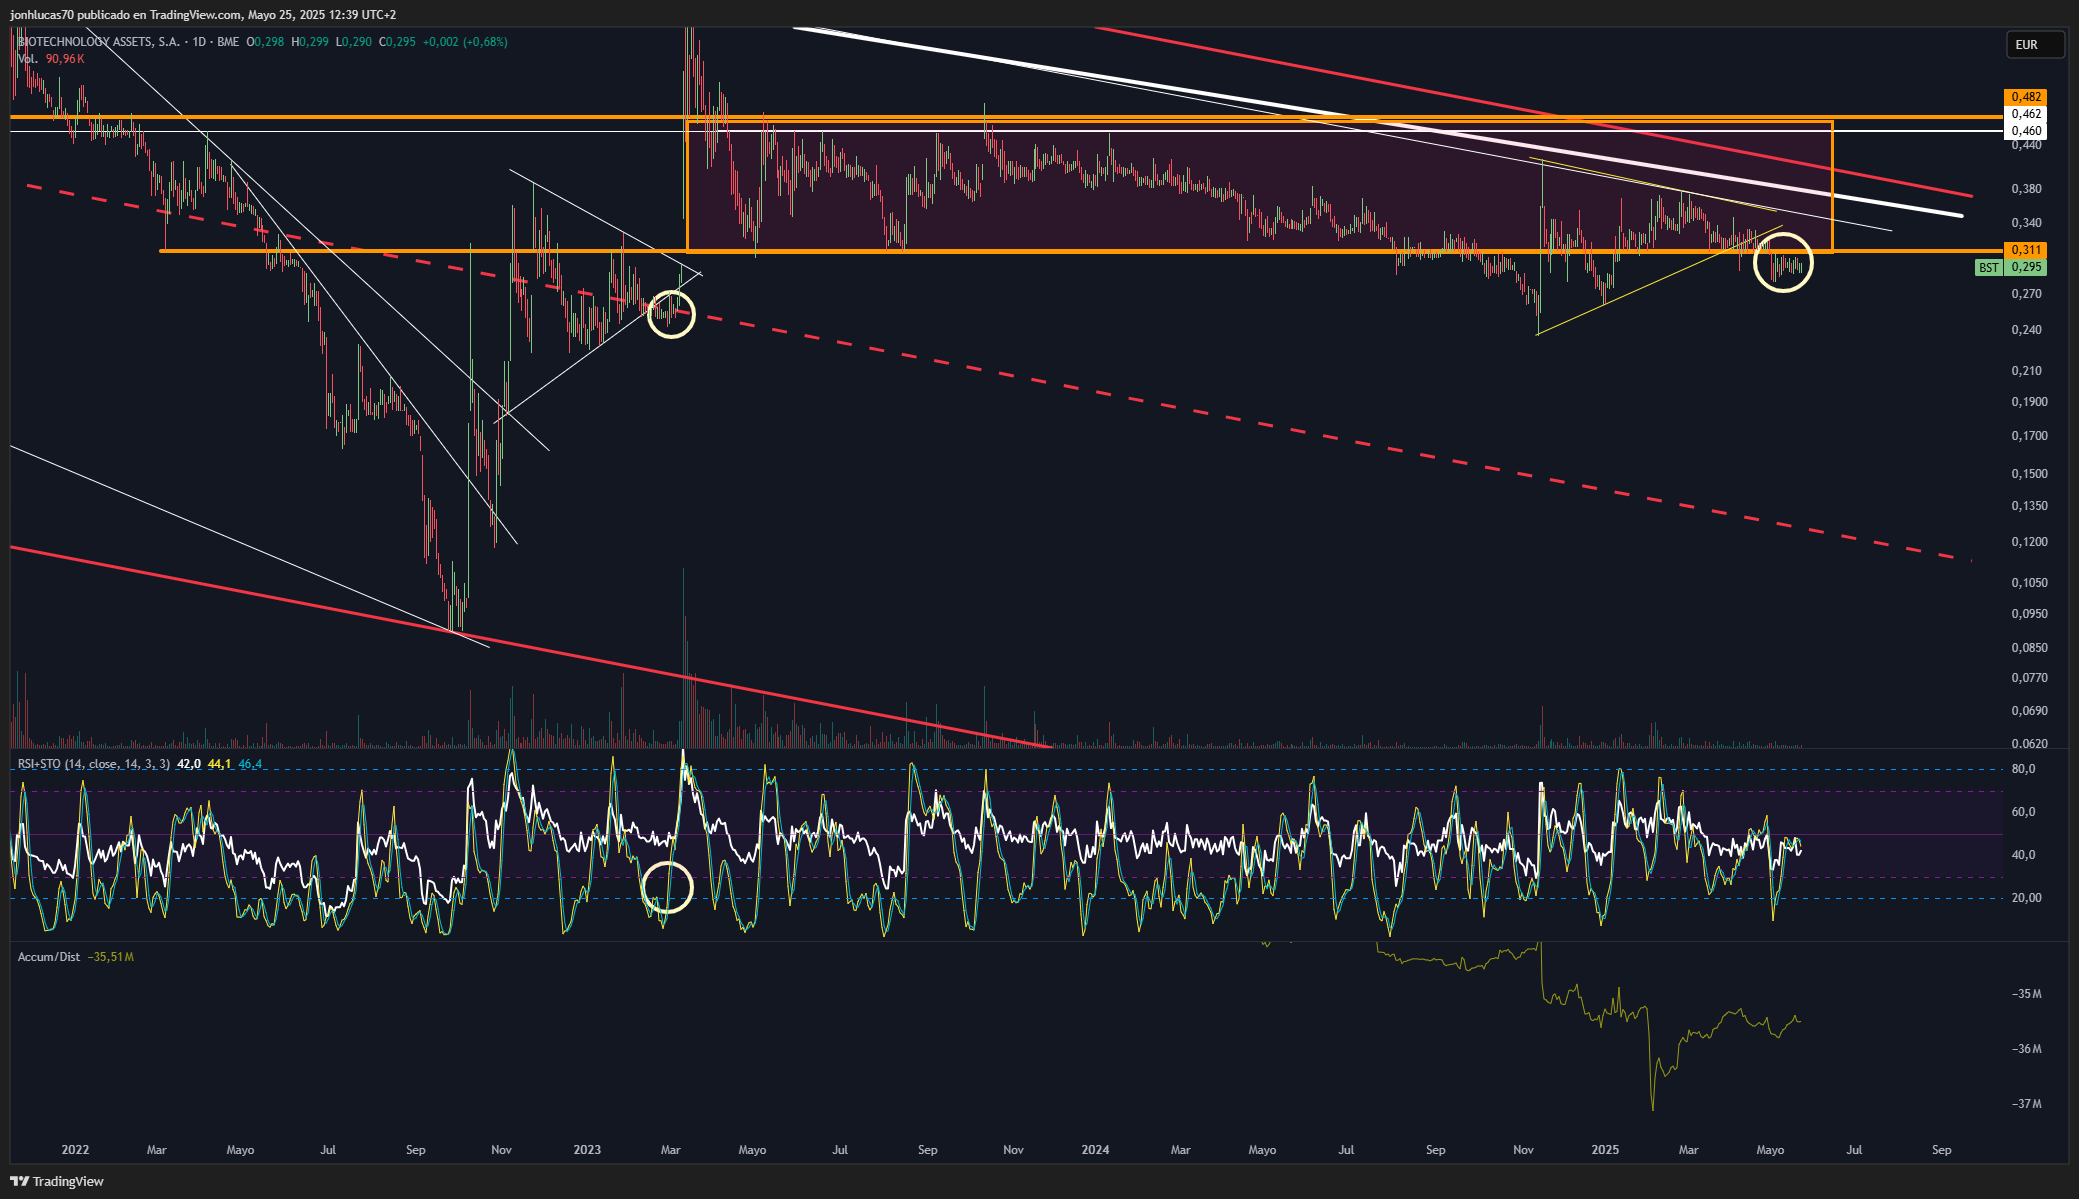Click the TradingView logo at bottom left
This screenshot has height=1199, width=2079.
(x=57, y=1181)
